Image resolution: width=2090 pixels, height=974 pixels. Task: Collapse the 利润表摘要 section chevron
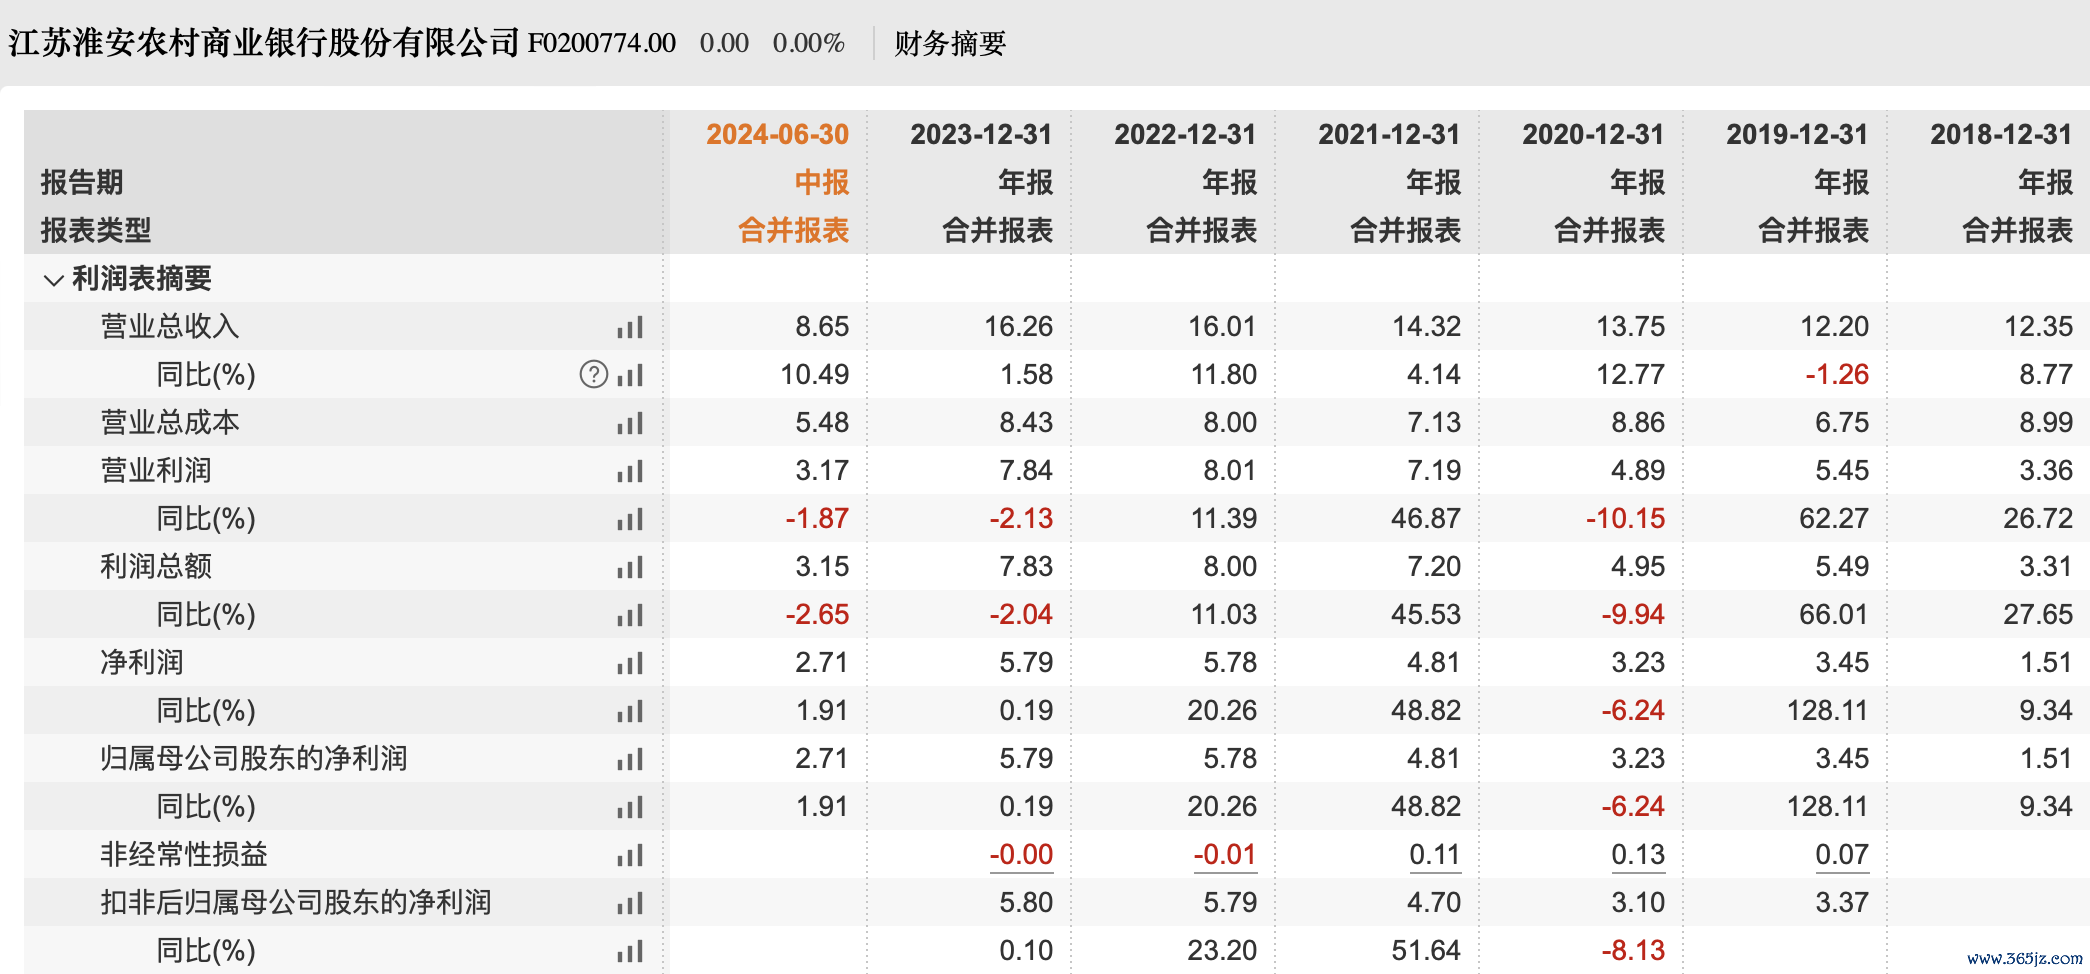pyautogui.click(x=54, y=279)
